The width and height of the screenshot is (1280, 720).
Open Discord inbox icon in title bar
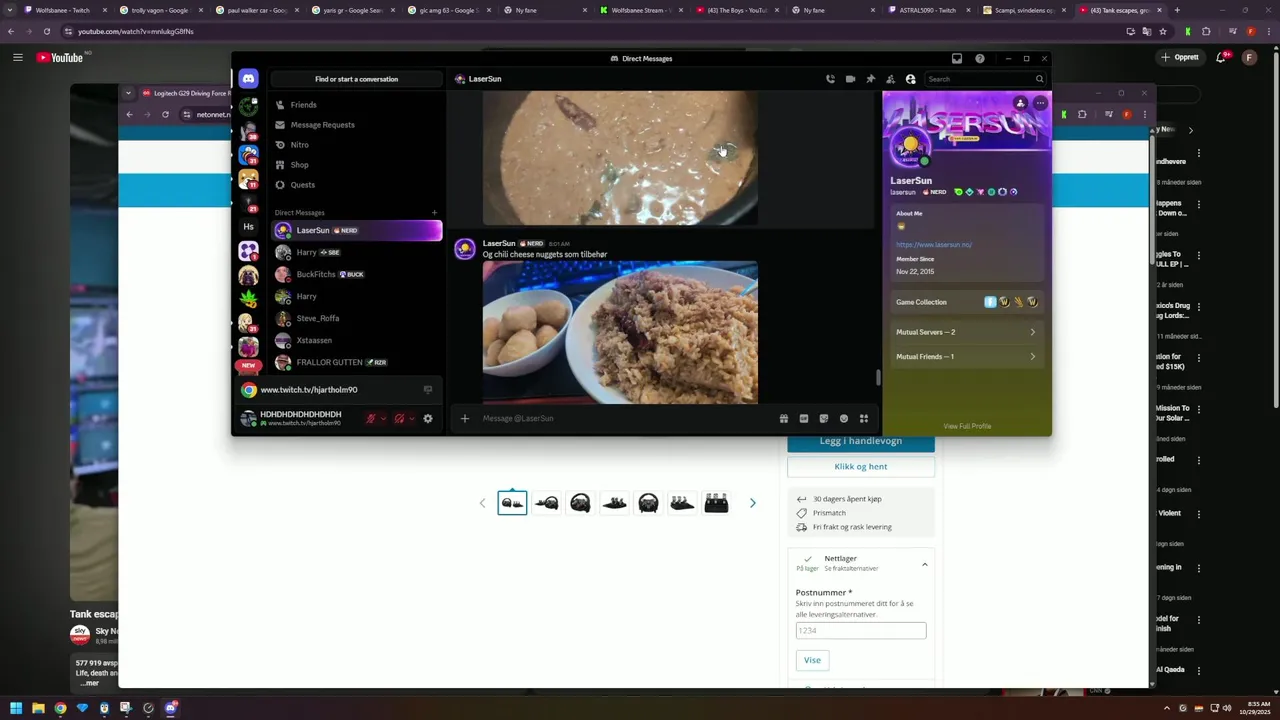956,58
